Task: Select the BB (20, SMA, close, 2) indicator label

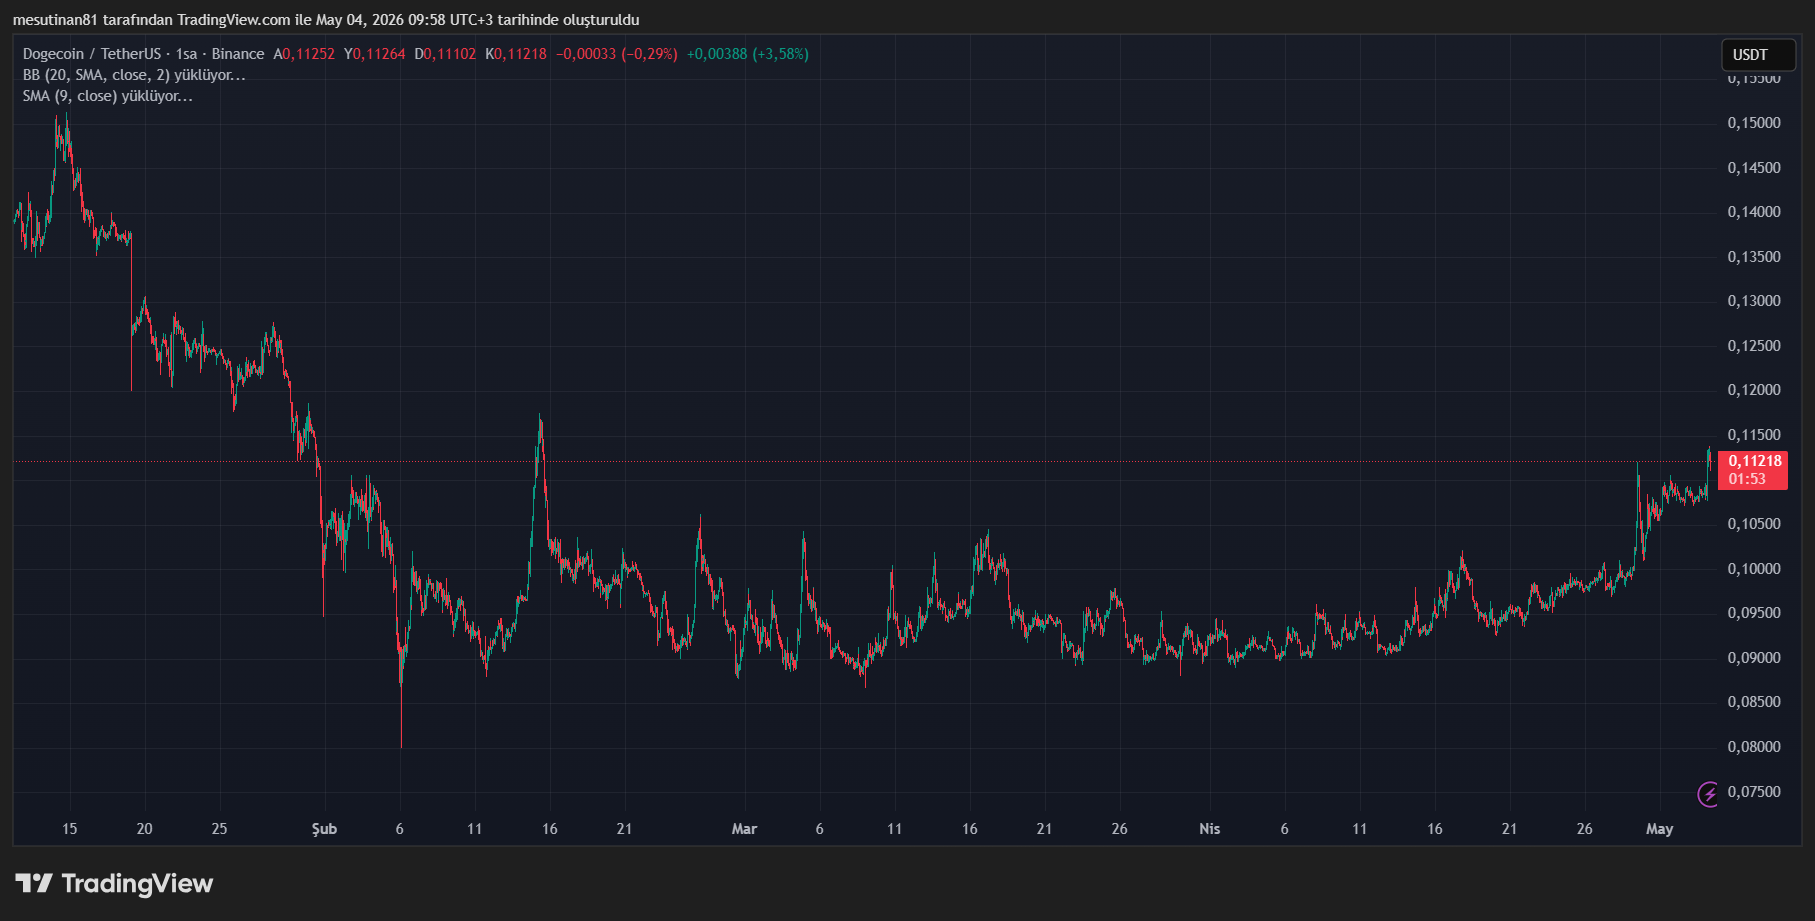Action: [134, 75]
